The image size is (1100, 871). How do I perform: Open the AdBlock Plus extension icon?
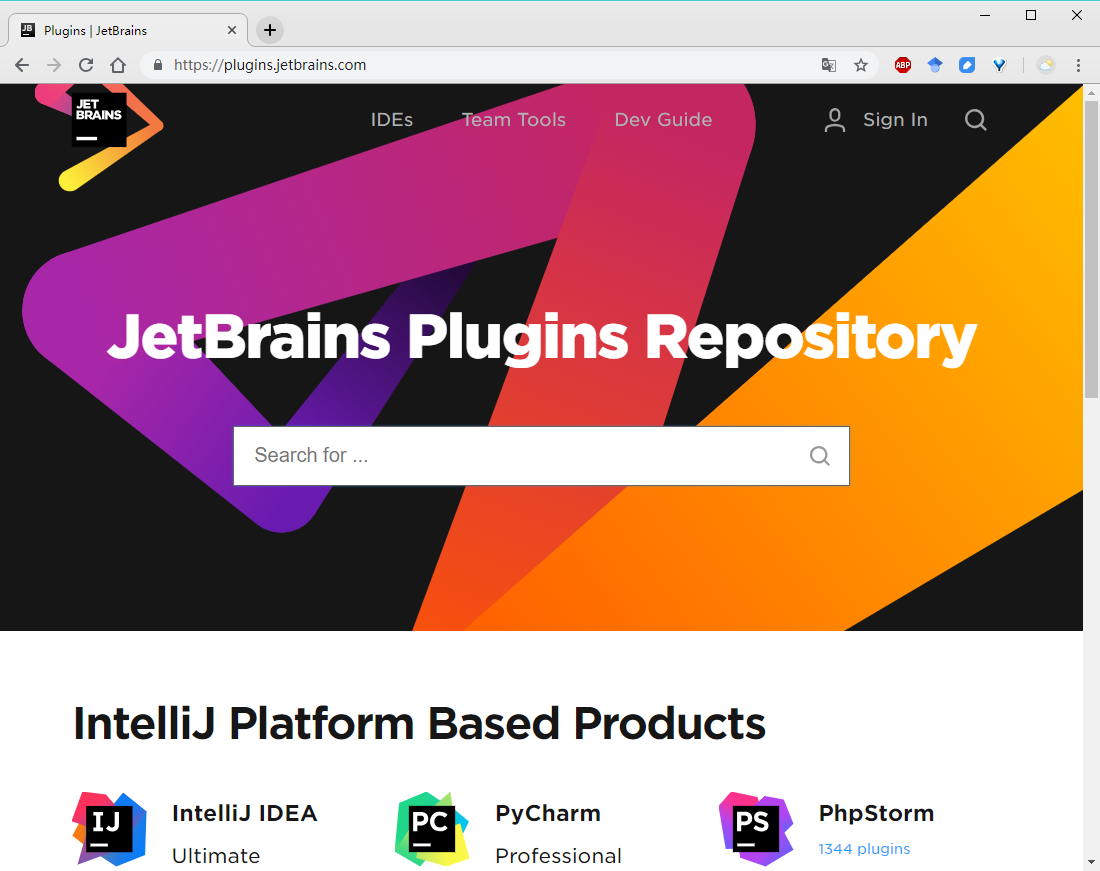(903, 65)
